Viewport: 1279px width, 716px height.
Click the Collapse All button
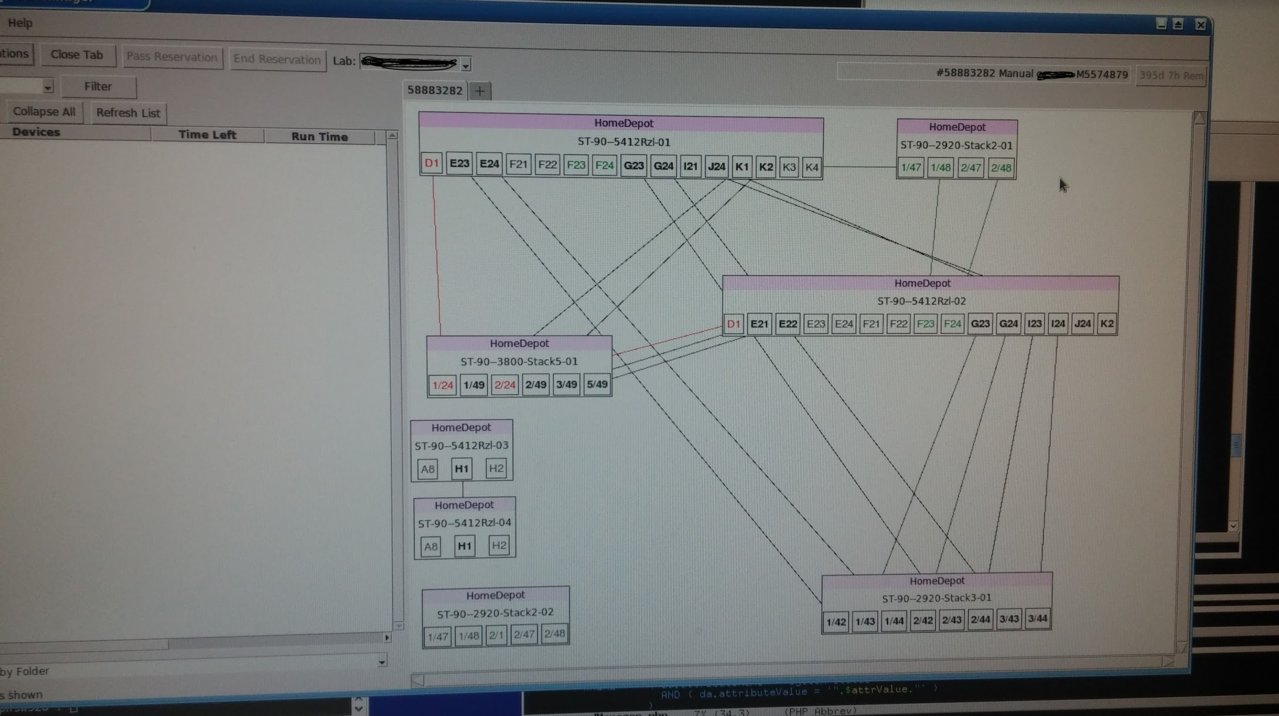point(43,112)
